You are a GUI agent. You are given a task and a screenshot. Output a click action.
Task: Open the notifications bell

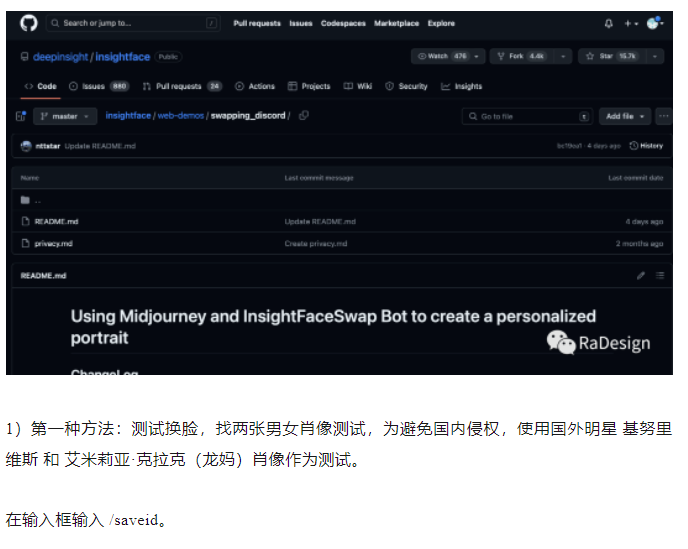pos(609,23)
